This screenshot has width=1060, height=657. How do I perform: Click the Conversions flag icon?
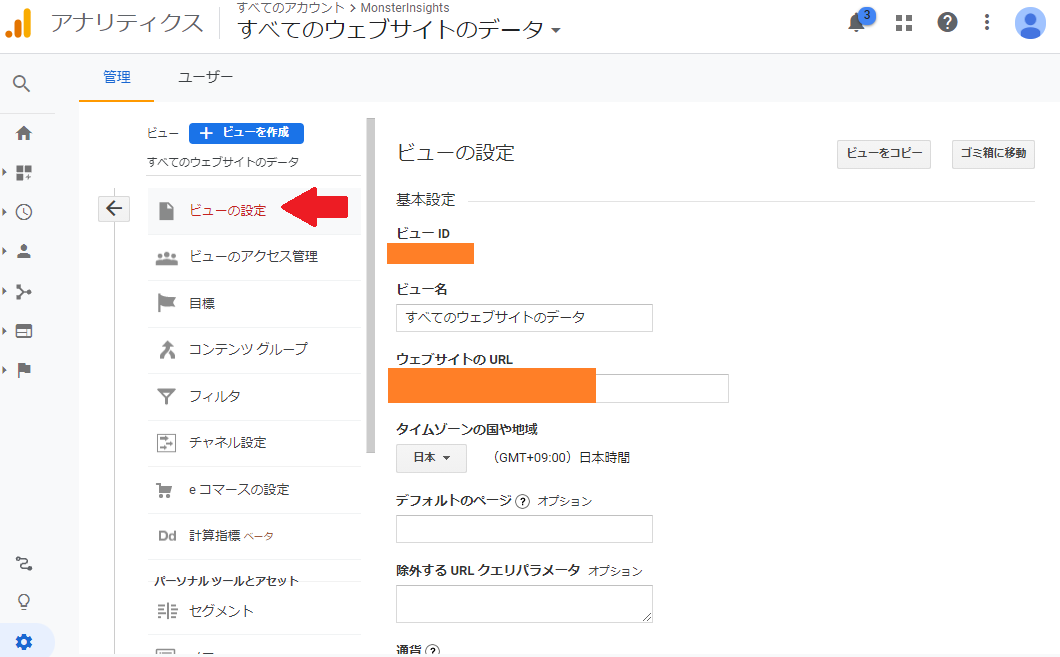[x=21, y=371]
